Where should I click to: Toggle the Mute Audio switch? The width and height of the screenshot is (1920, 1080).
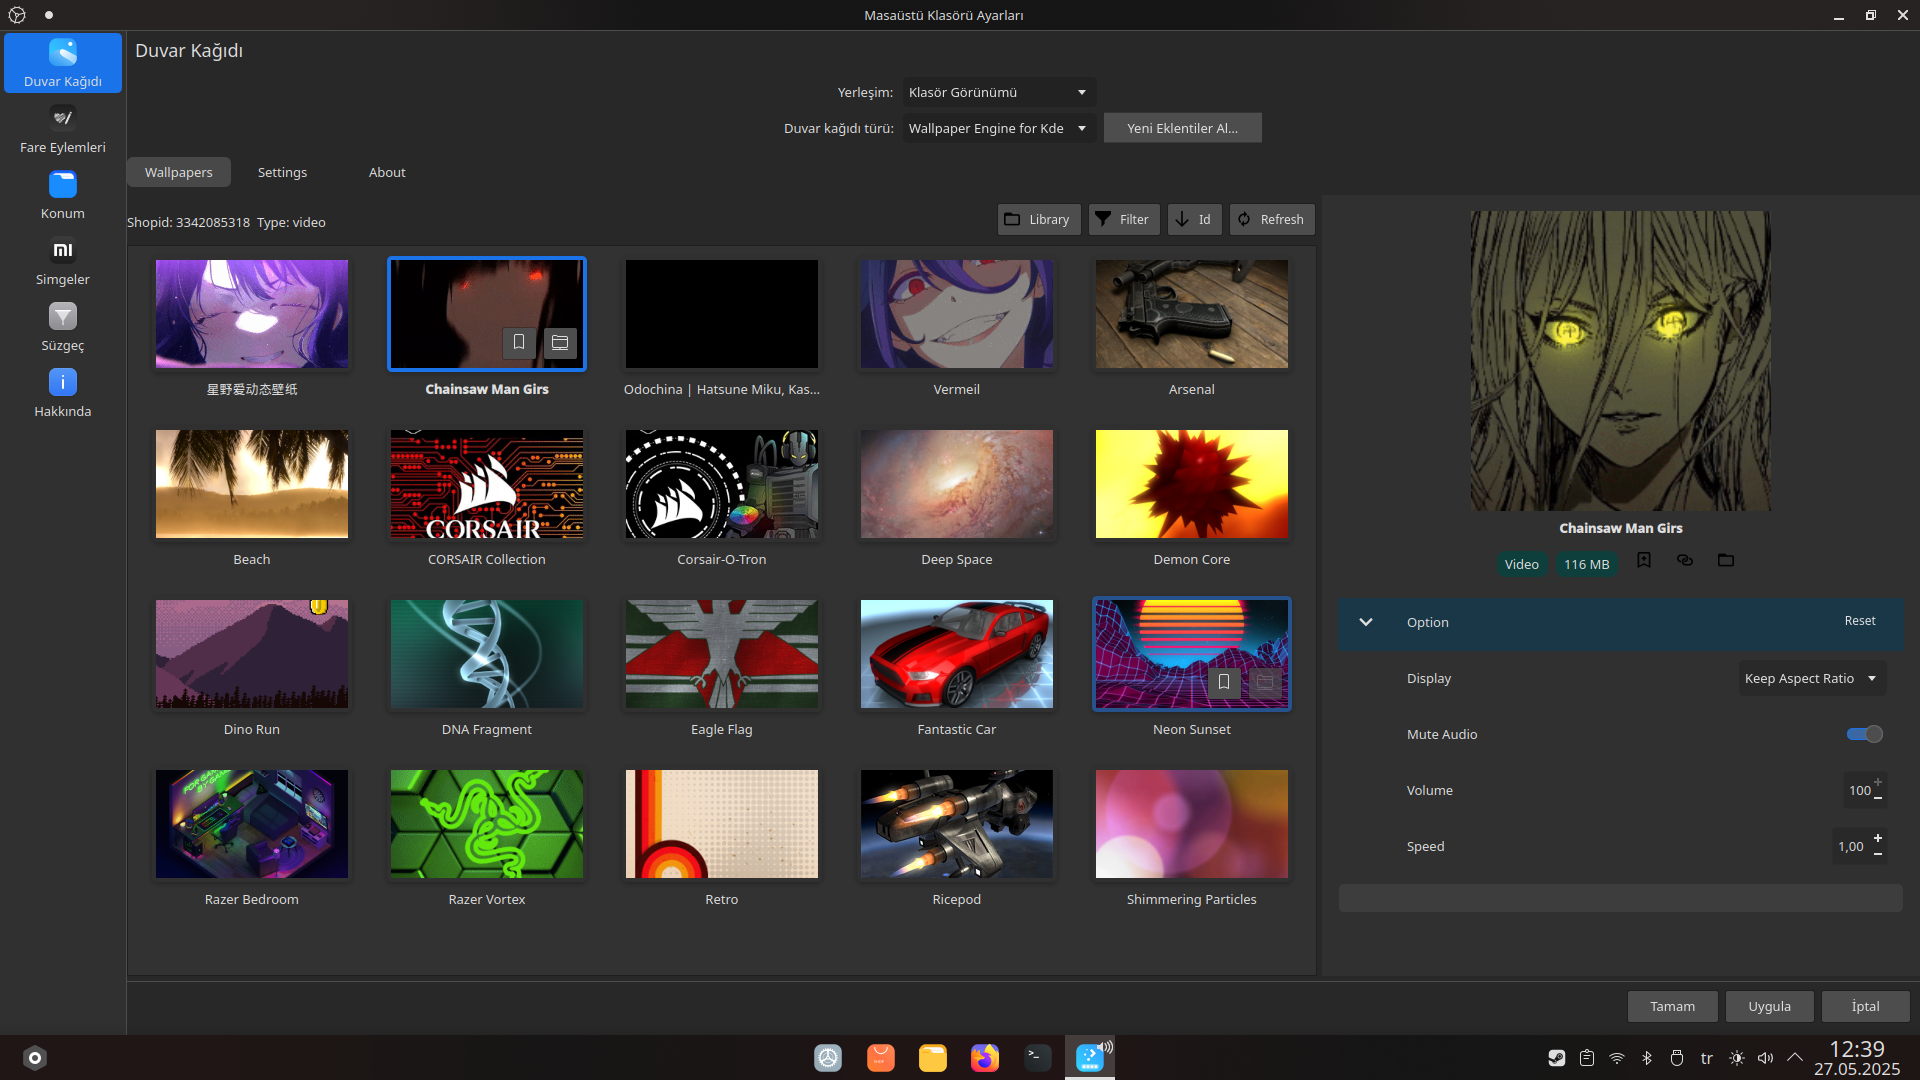click(x=1864, y=734)
